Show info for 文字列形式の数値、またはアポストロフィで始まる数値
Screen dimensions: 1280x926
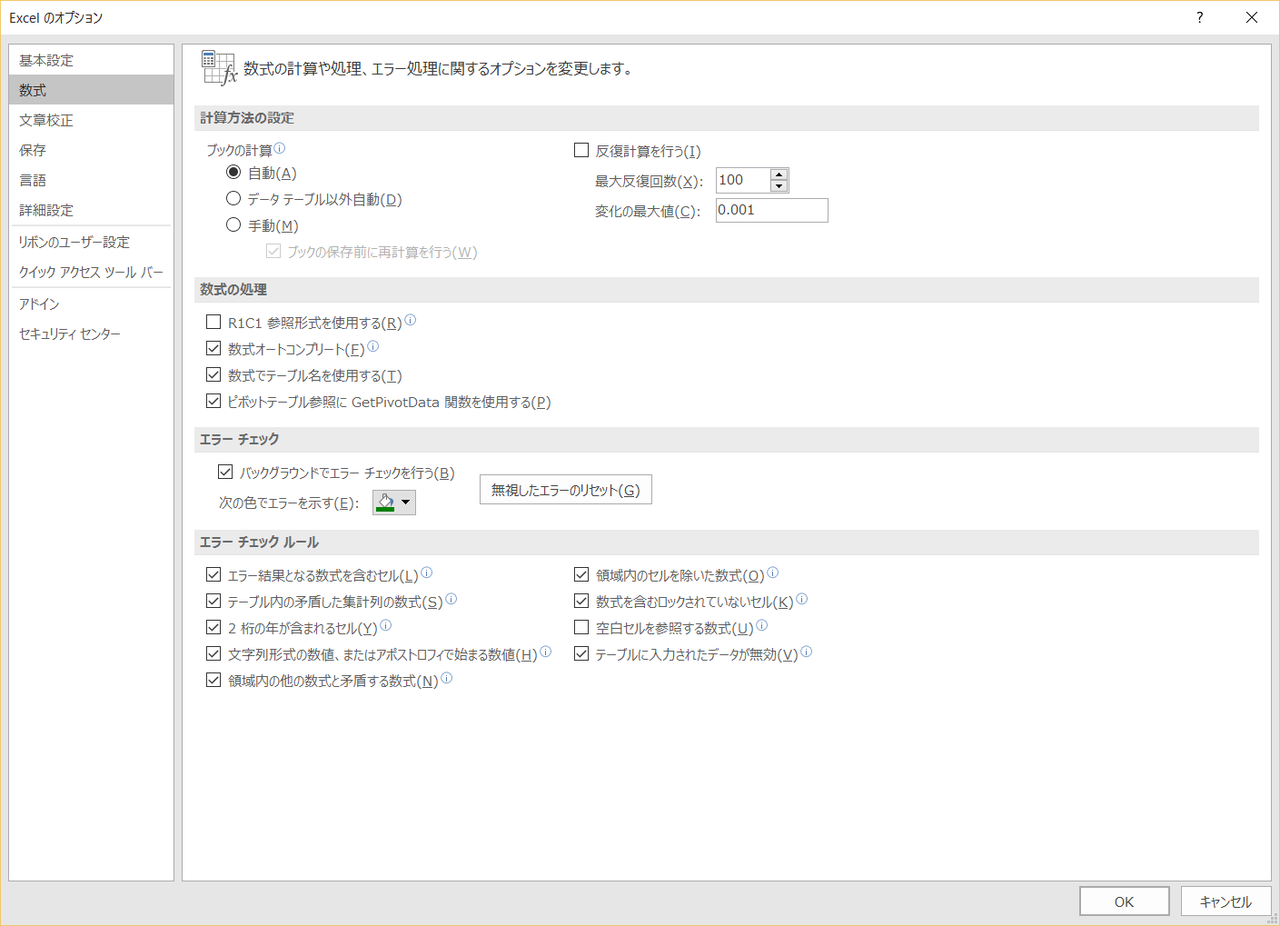click(x=546, y=652)
